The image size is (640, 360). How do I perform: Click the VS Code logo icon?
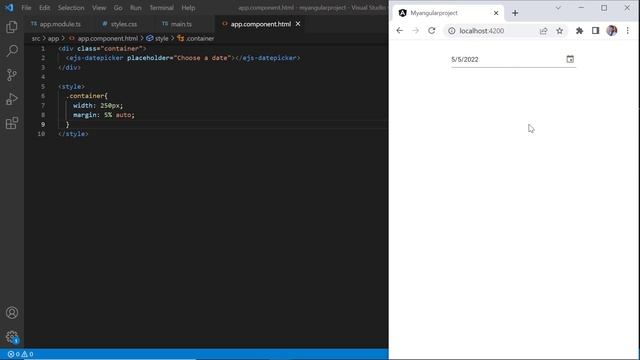click(9, 8)
